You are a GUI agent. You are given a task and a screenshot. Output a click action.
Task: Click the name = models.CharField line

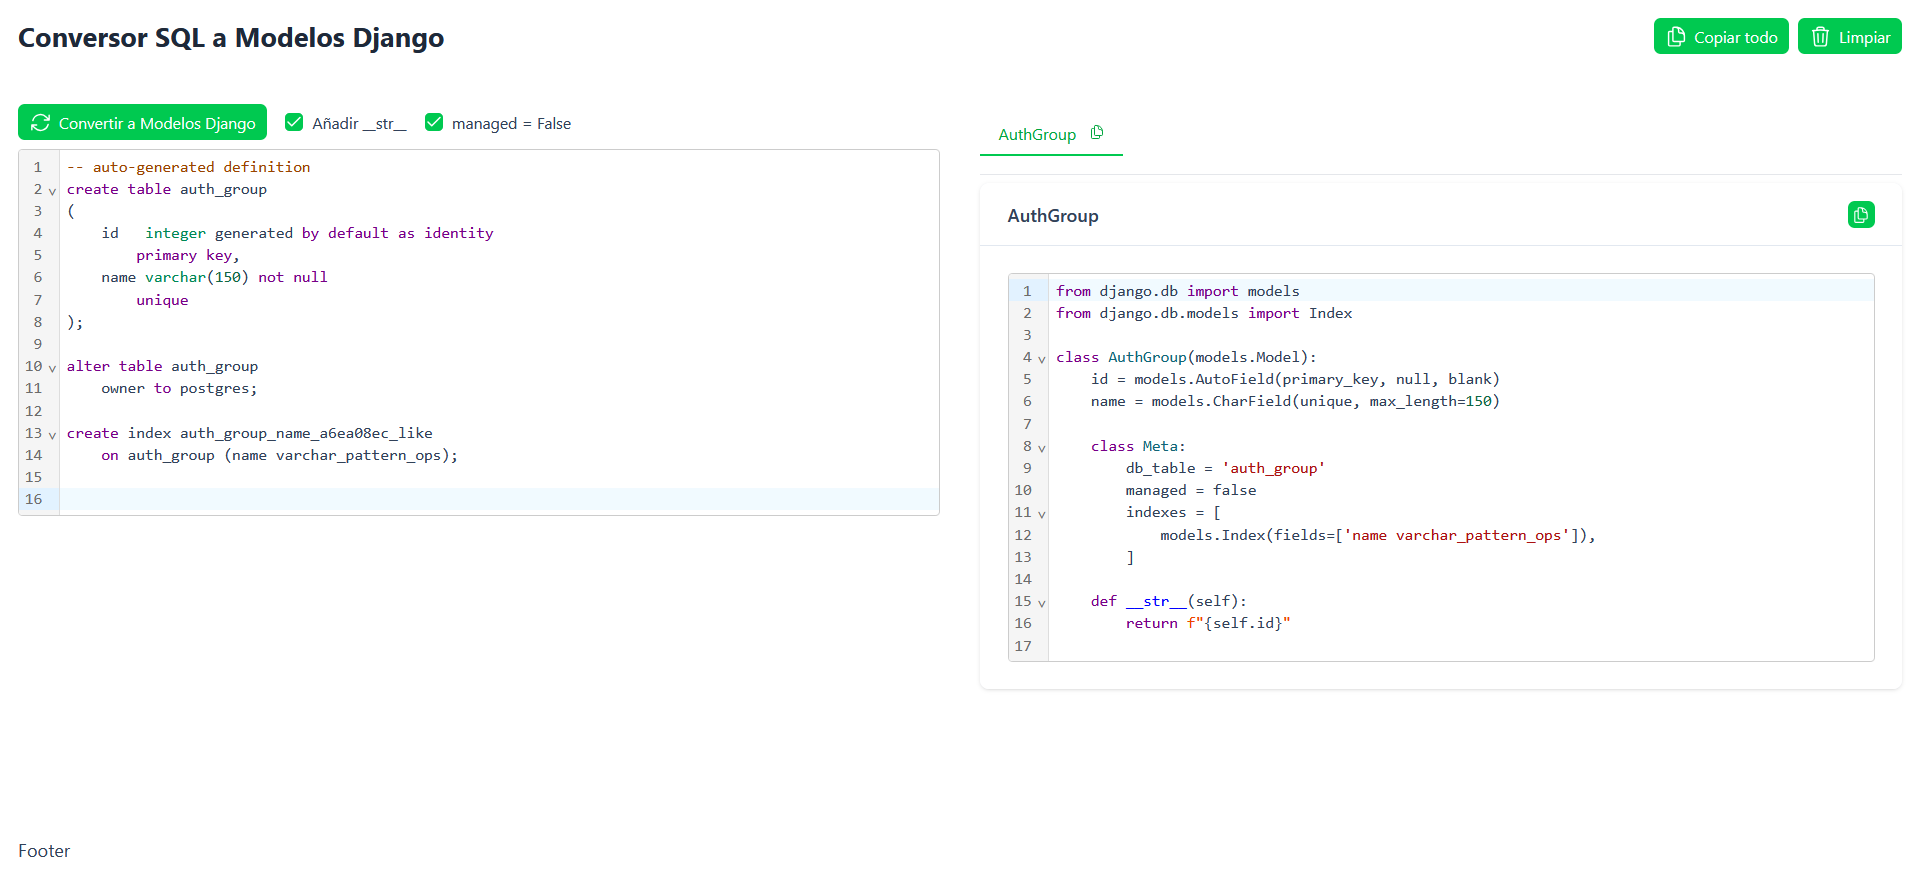pos(1295,401)
